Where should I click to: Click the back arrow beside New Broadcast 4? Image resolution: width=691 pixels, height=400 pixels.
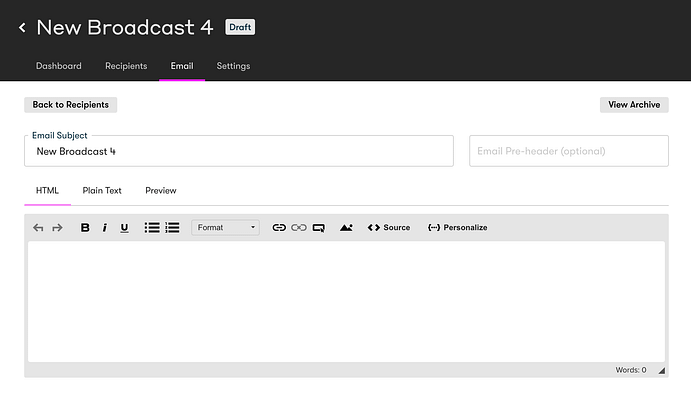[x=22, y=28]
